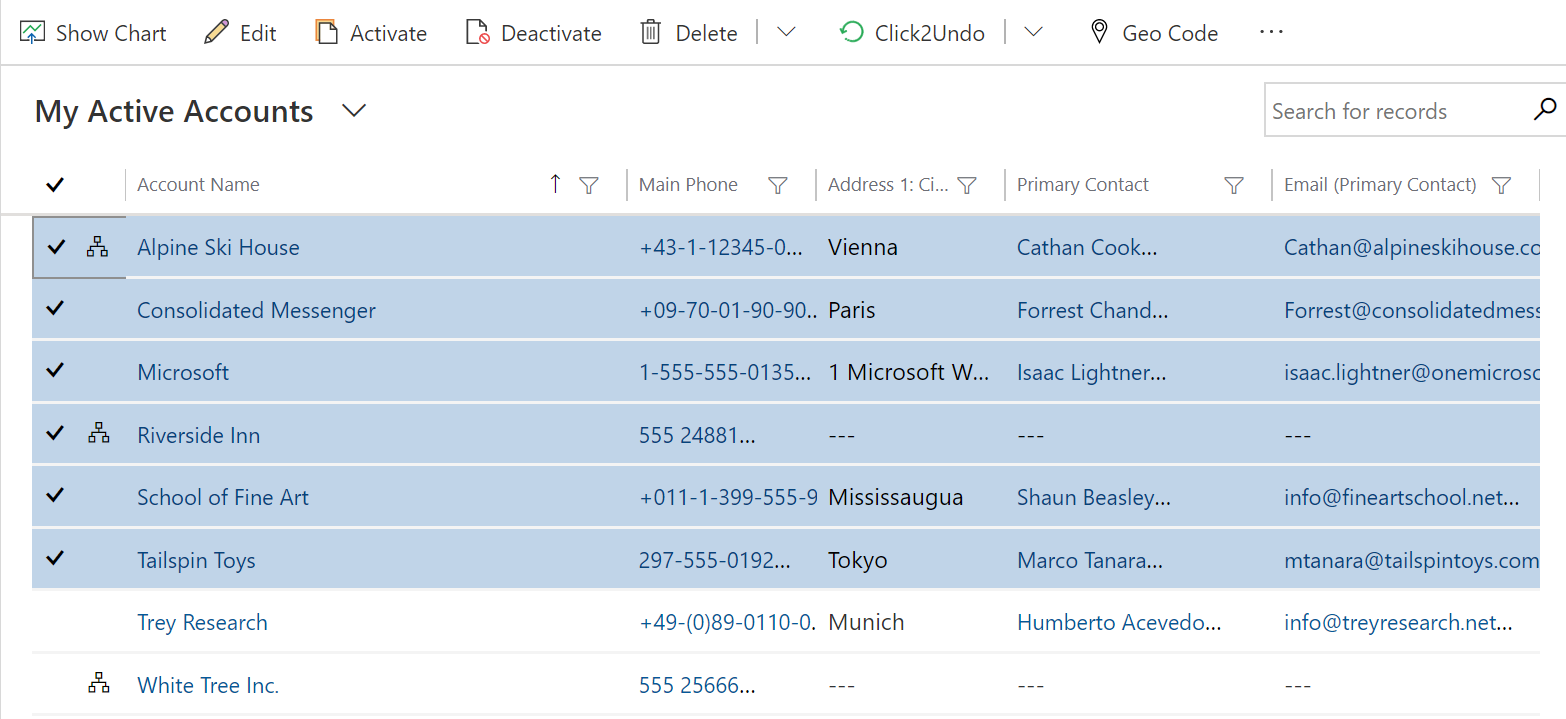Click email info@fineartschool.net

pyautogui.click(x=1402, y=497)
